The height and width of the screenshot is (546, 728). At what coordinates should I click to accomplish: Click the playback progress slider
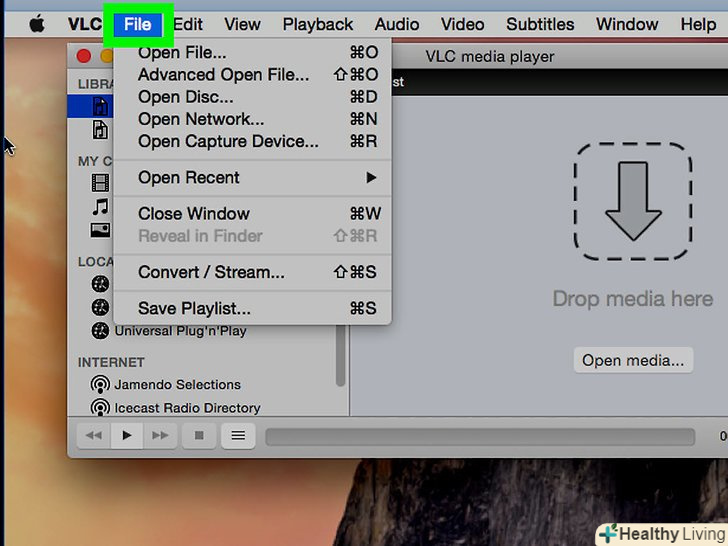[480, 436]
